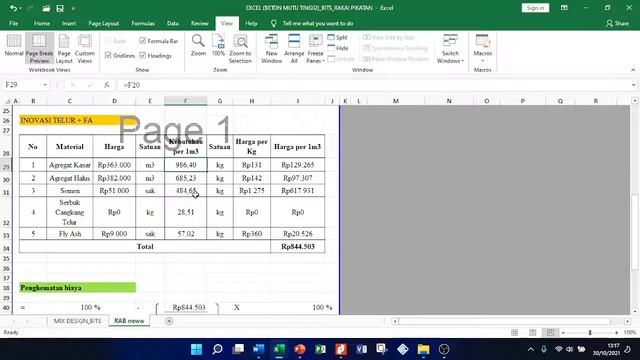Split the worksheet window
The image size is (640, 360).
pyautogui.click(x=338, y=38)
